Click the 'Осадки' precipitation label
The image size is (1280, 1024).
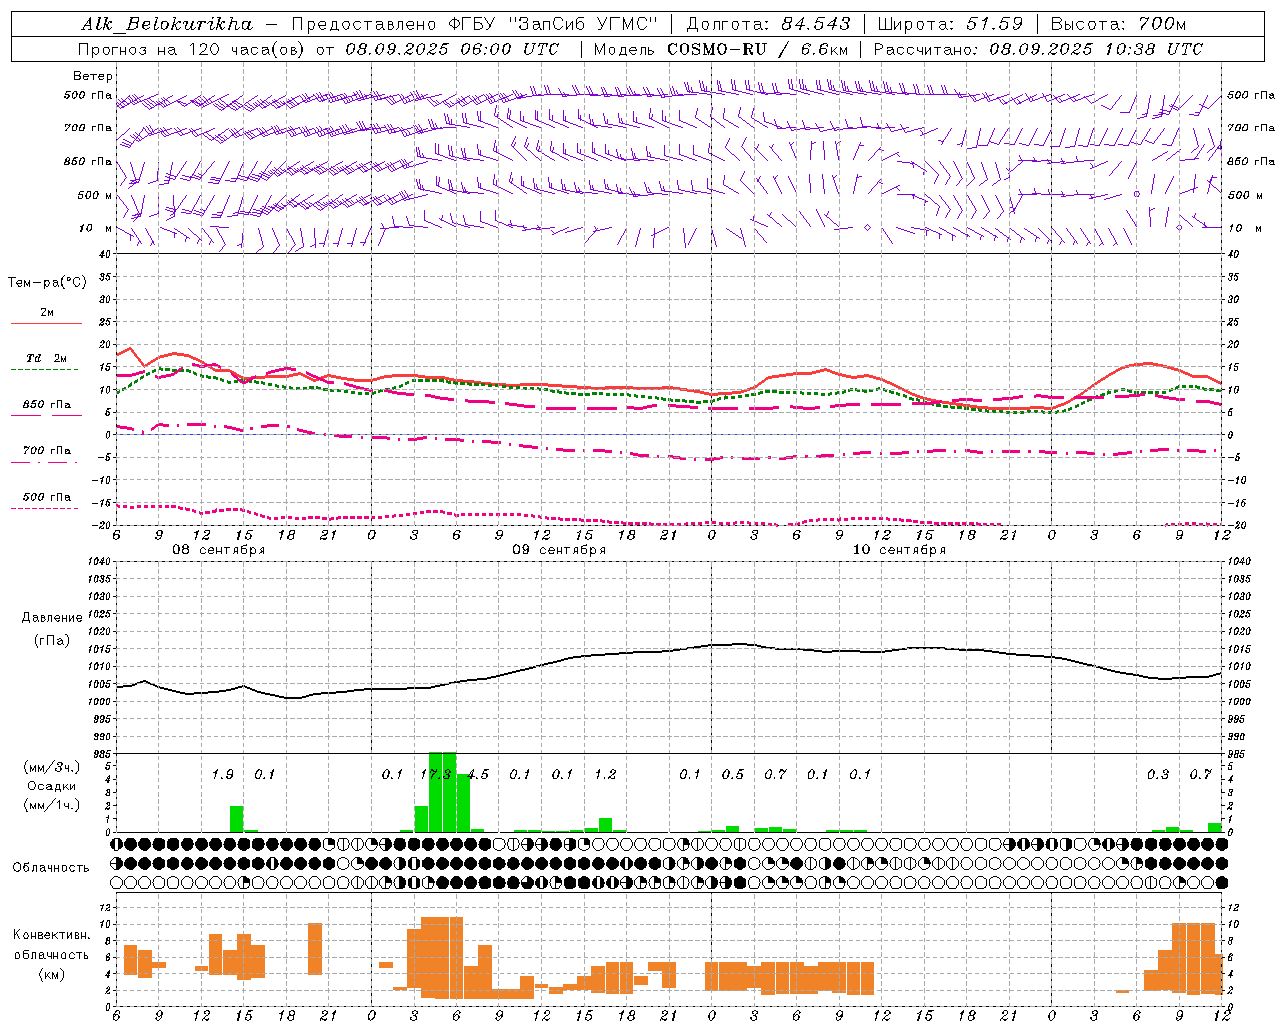tap(52, 786)
